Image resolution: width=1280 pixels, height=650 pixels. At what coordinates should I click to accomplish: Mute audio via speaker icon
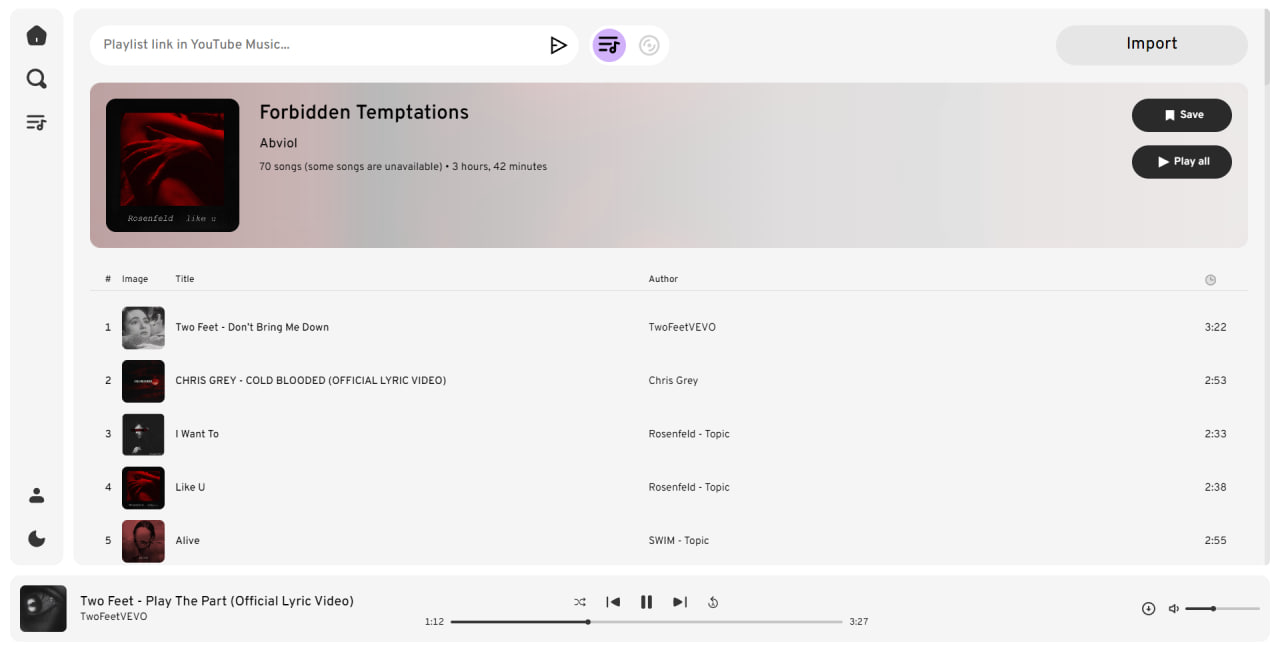pos(1174,608)
